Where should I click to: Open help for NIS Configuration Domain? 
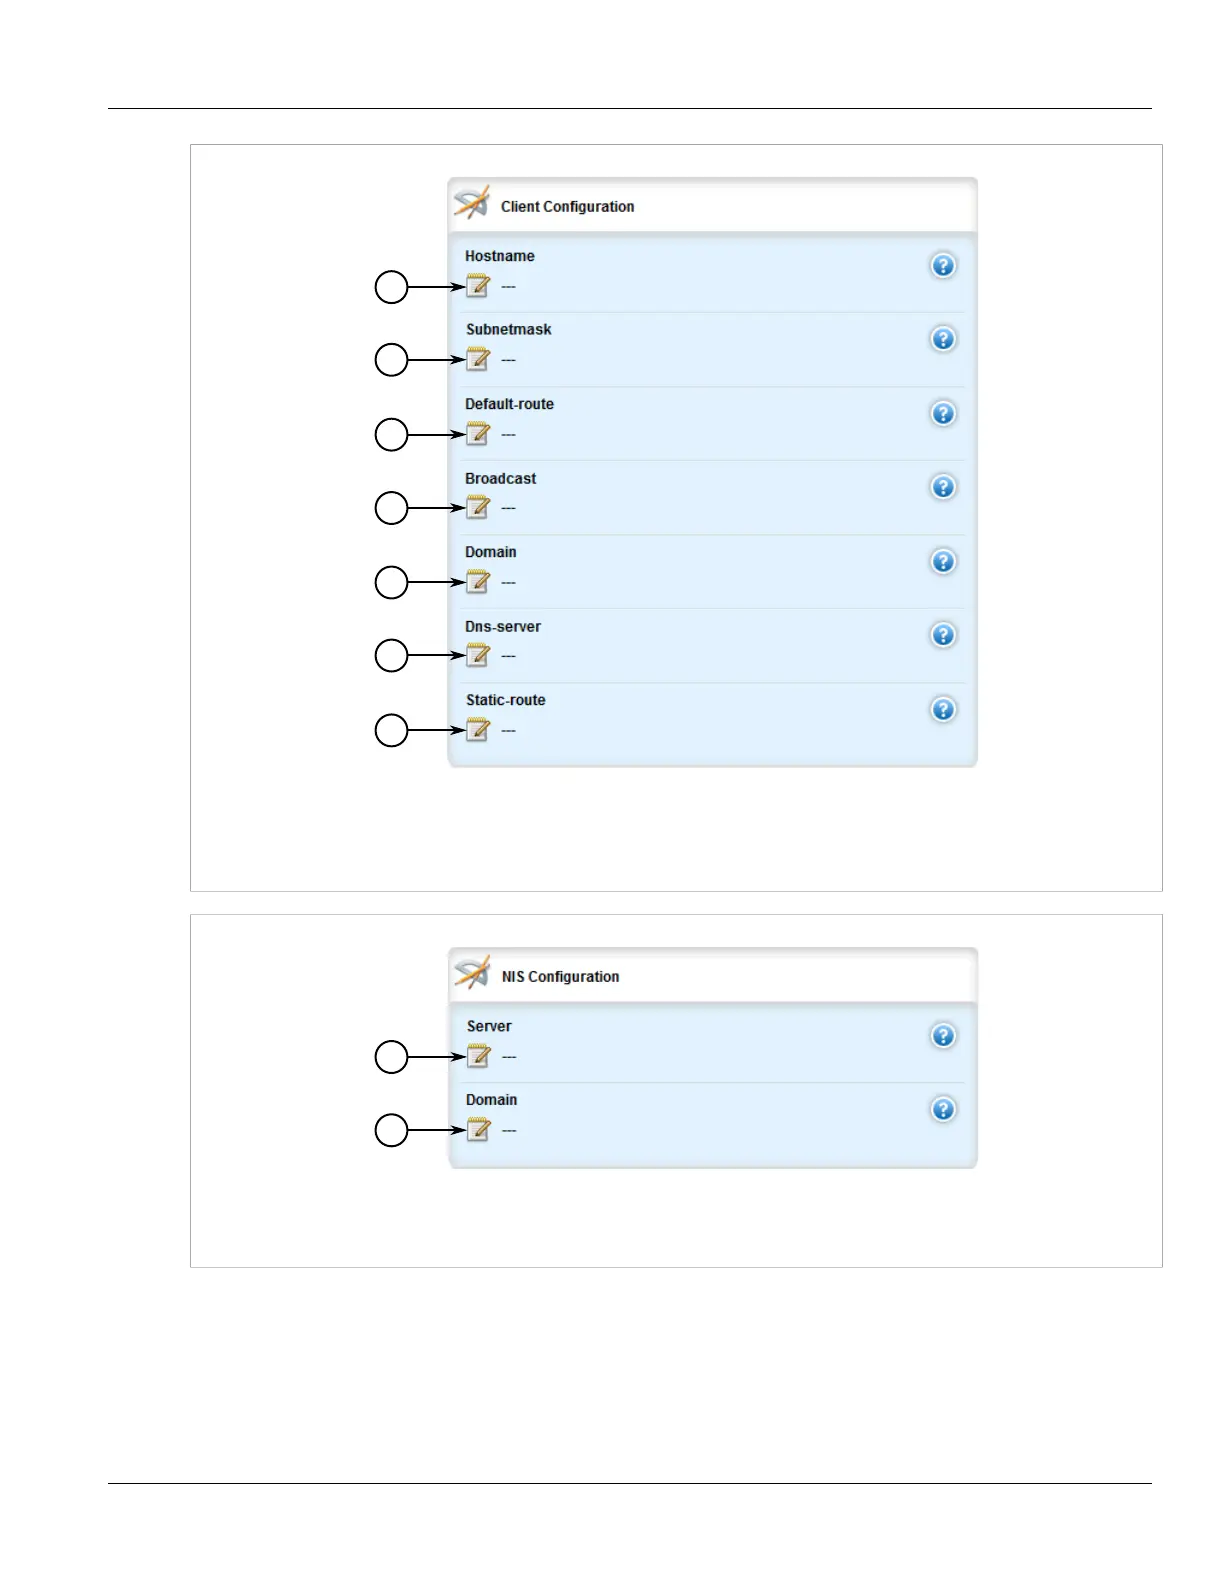click(943, 1110)
